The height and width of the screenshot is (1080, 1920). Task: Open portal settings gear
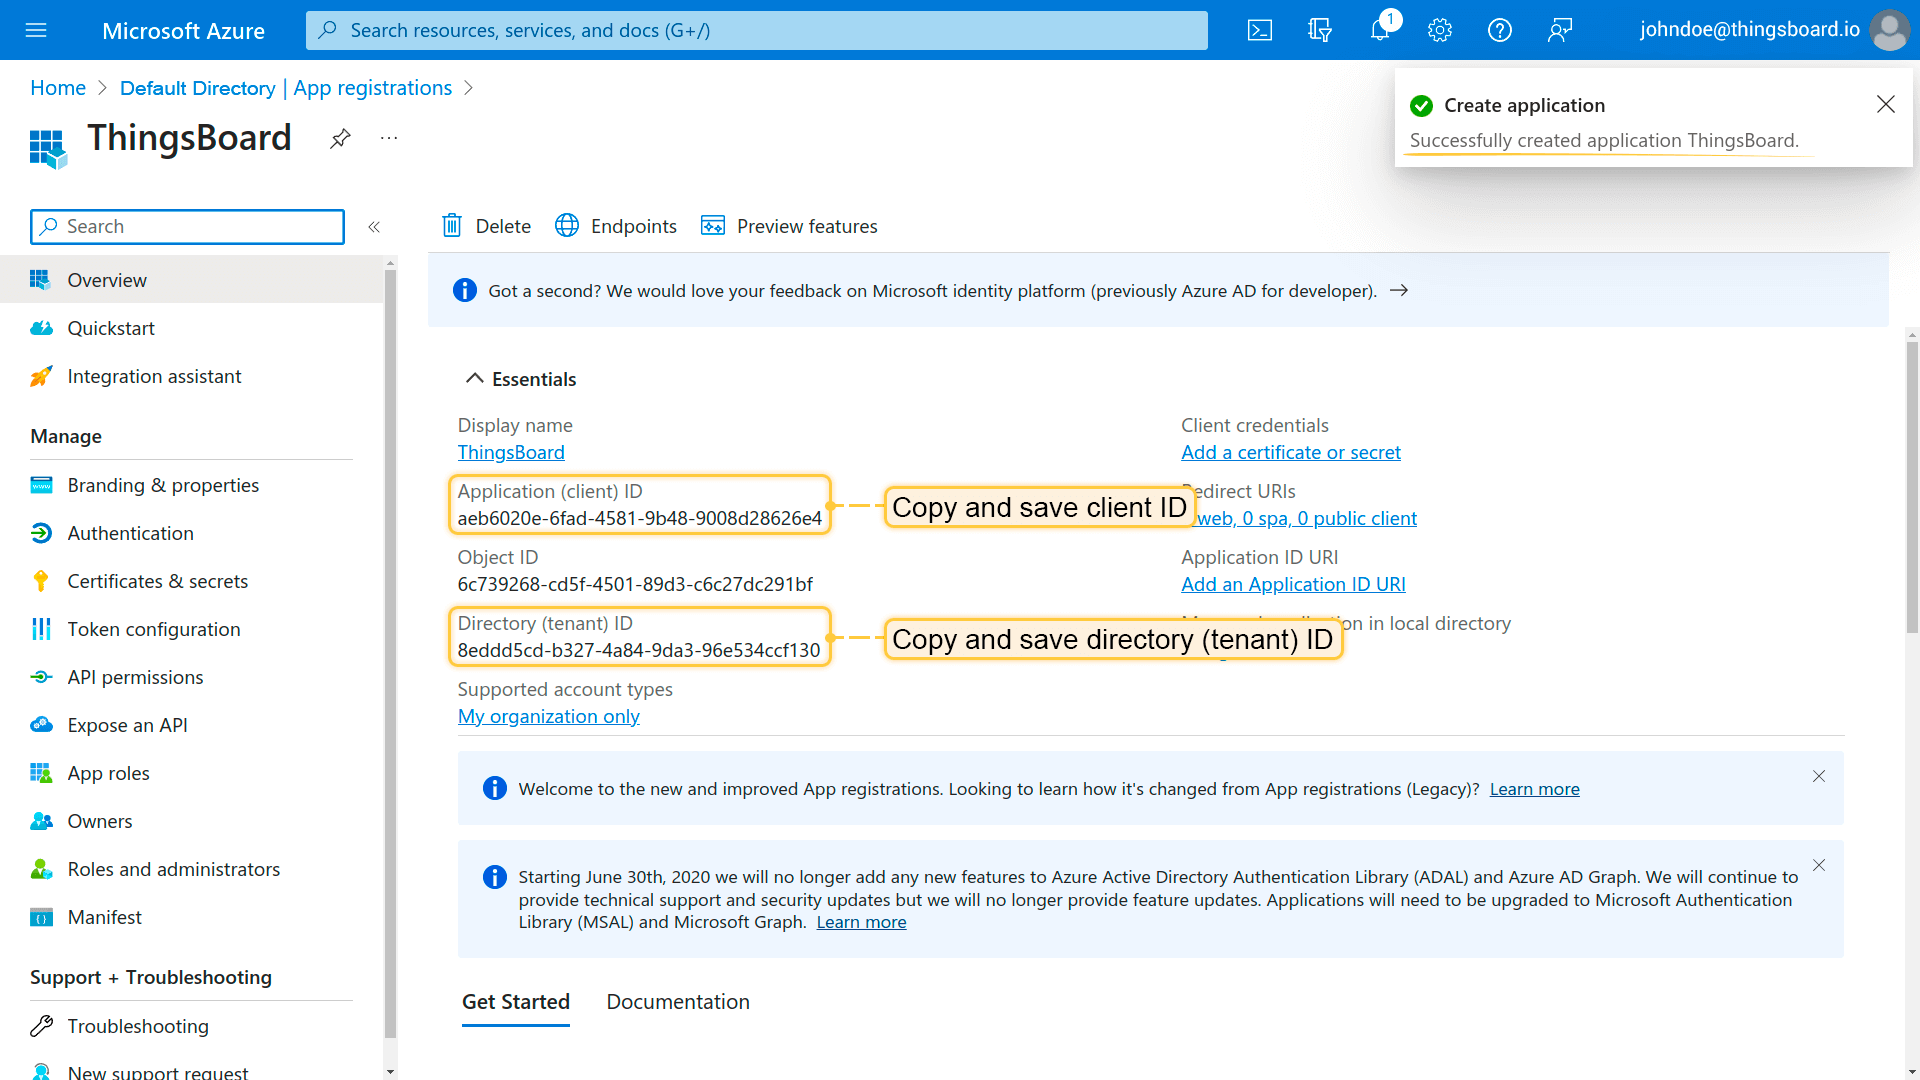click(x=1440, y=30)
